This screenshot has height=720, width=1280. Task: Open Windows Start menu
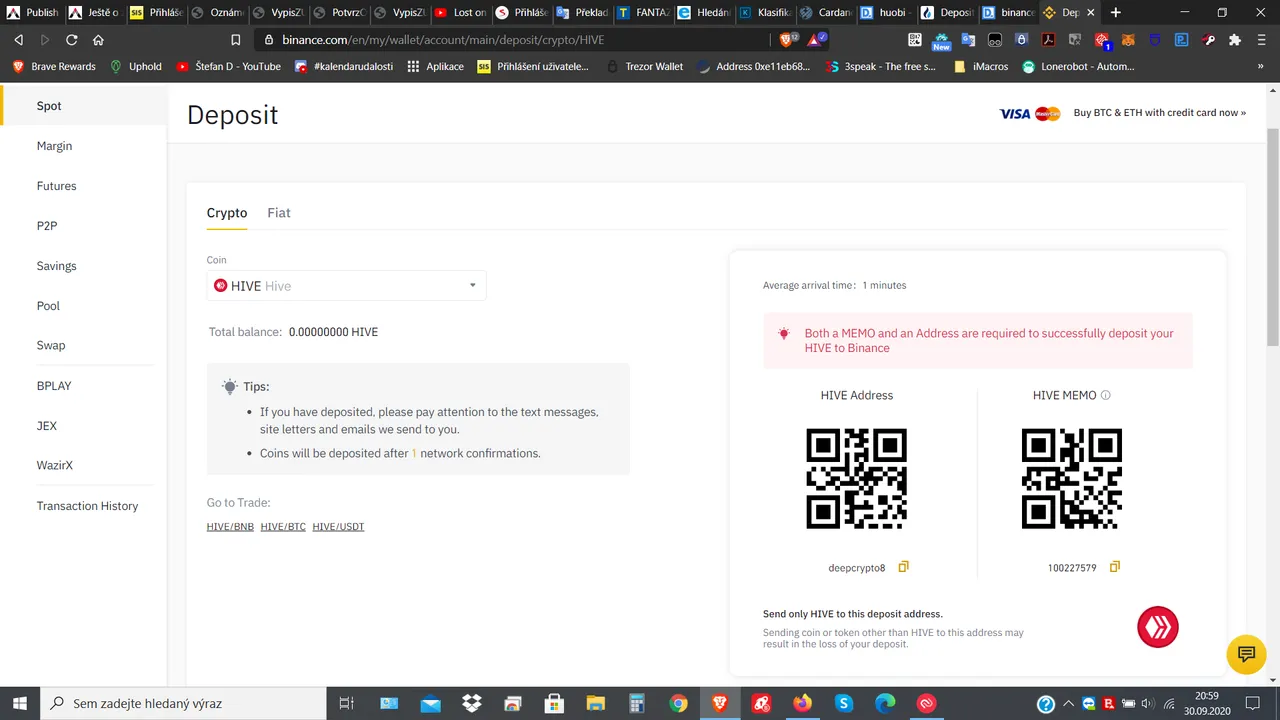tap(20, 703)
